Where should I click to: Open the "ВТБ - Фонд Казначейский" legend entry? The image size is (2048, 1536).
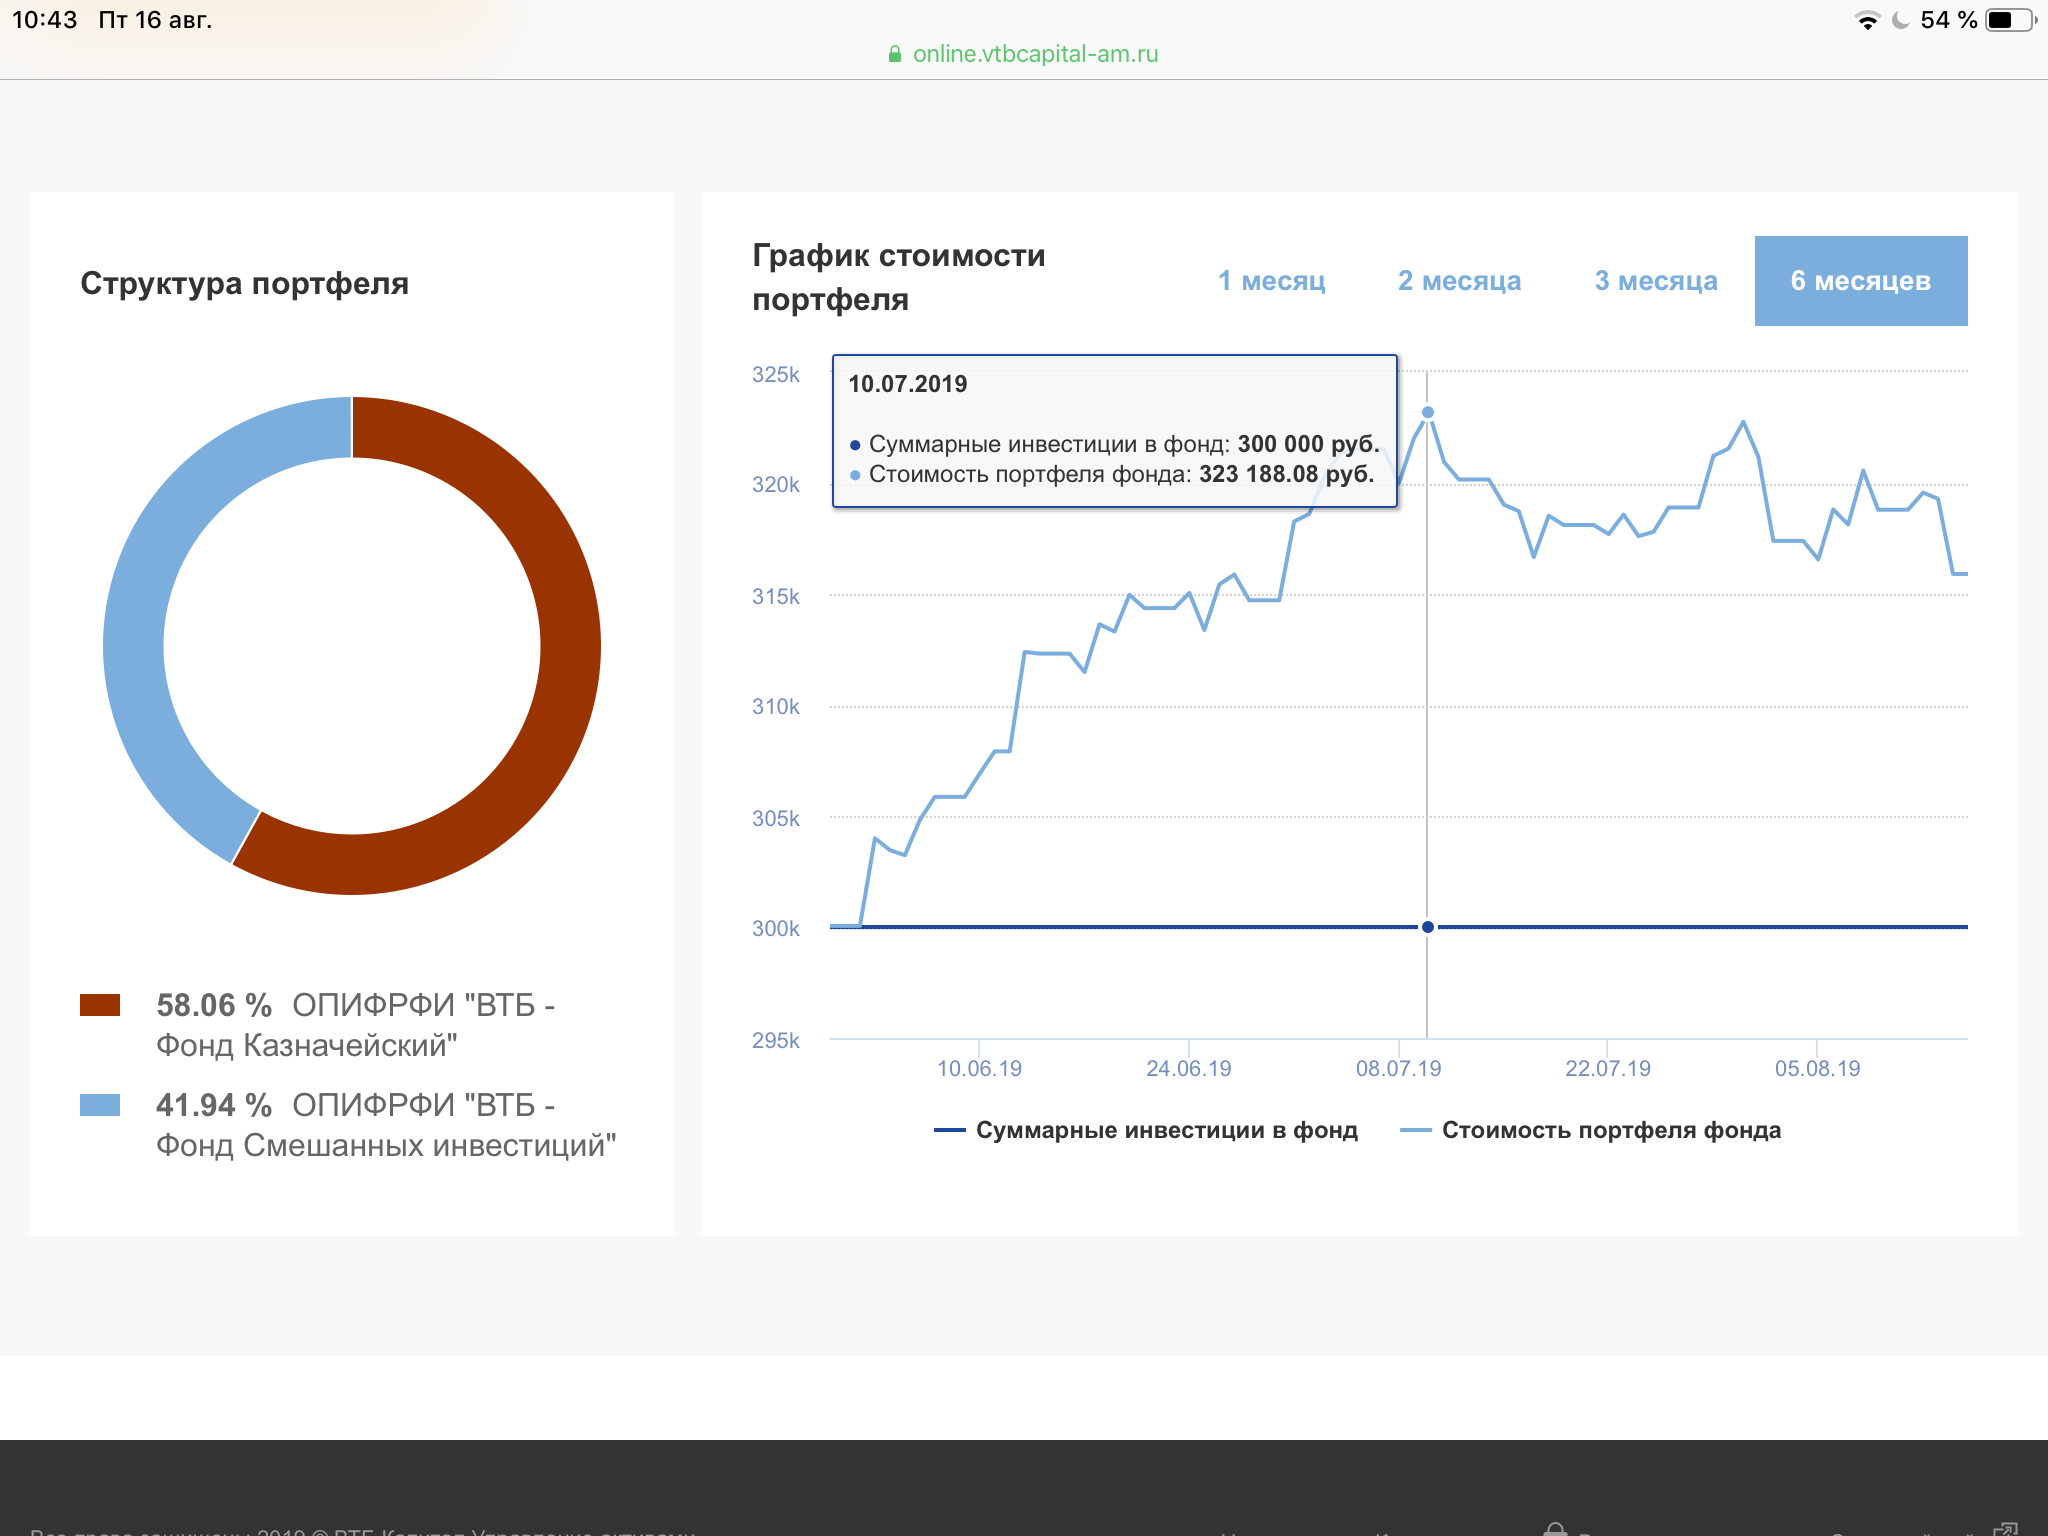356,1025
